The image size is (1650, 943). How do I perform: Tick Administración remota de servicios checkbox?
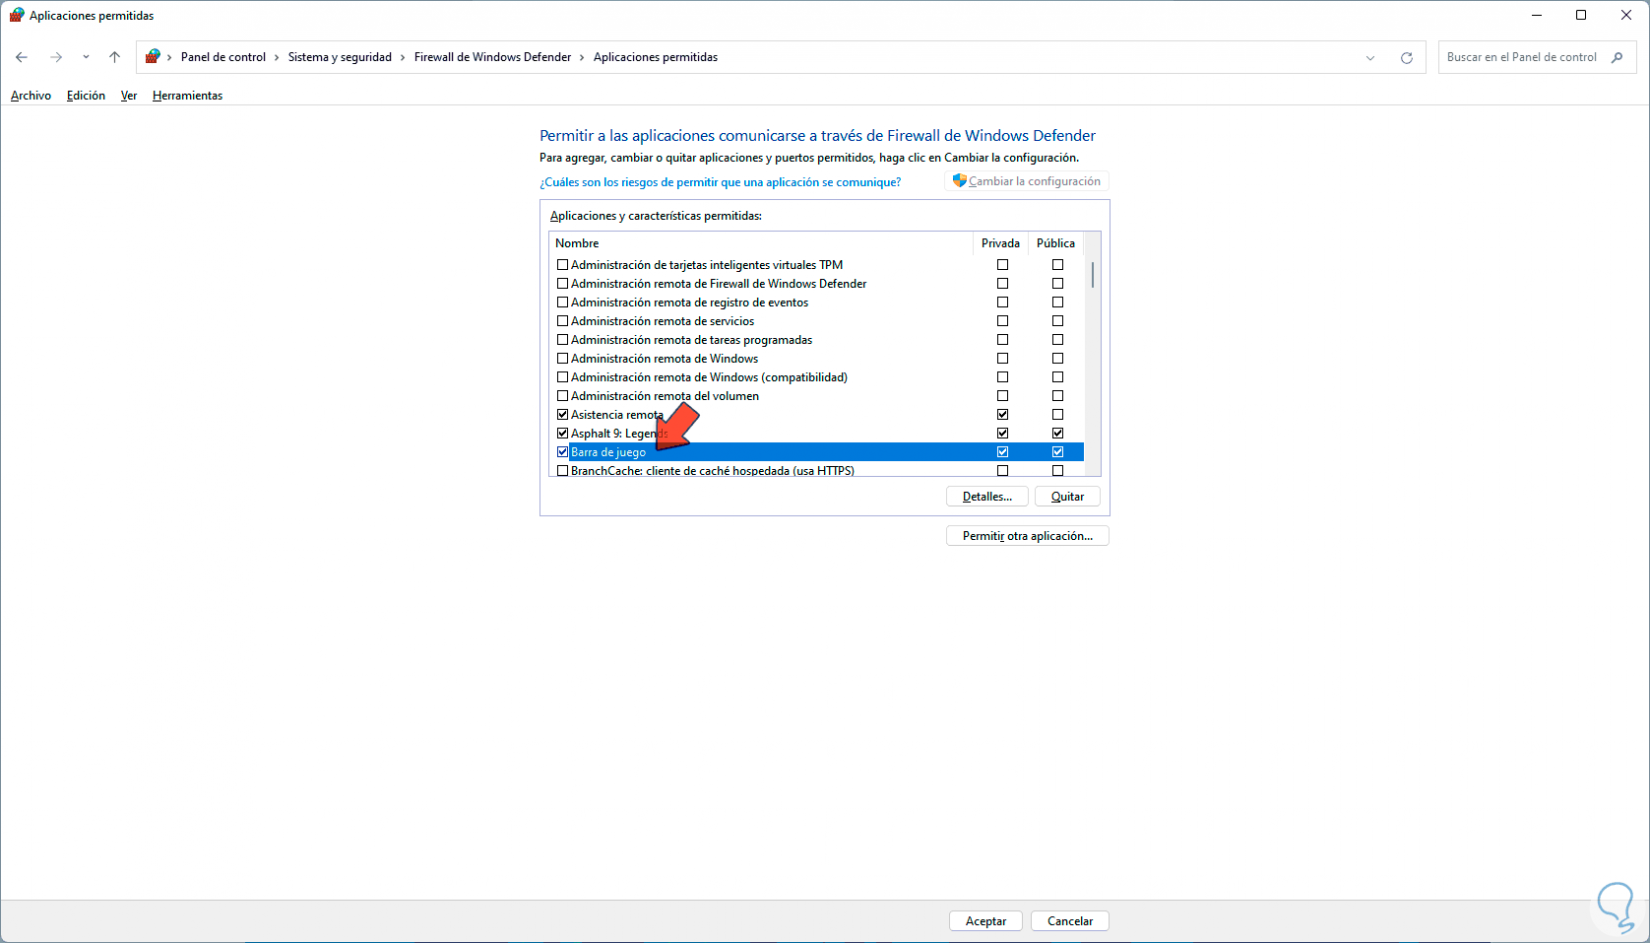pyautogui.click(x=562, y=321)
